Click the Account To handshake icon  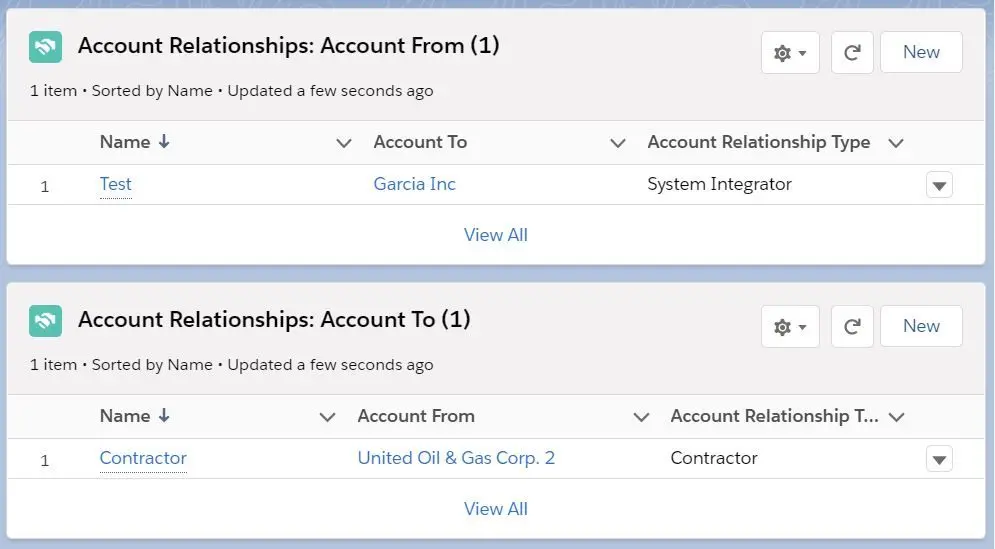click(45, 321)
